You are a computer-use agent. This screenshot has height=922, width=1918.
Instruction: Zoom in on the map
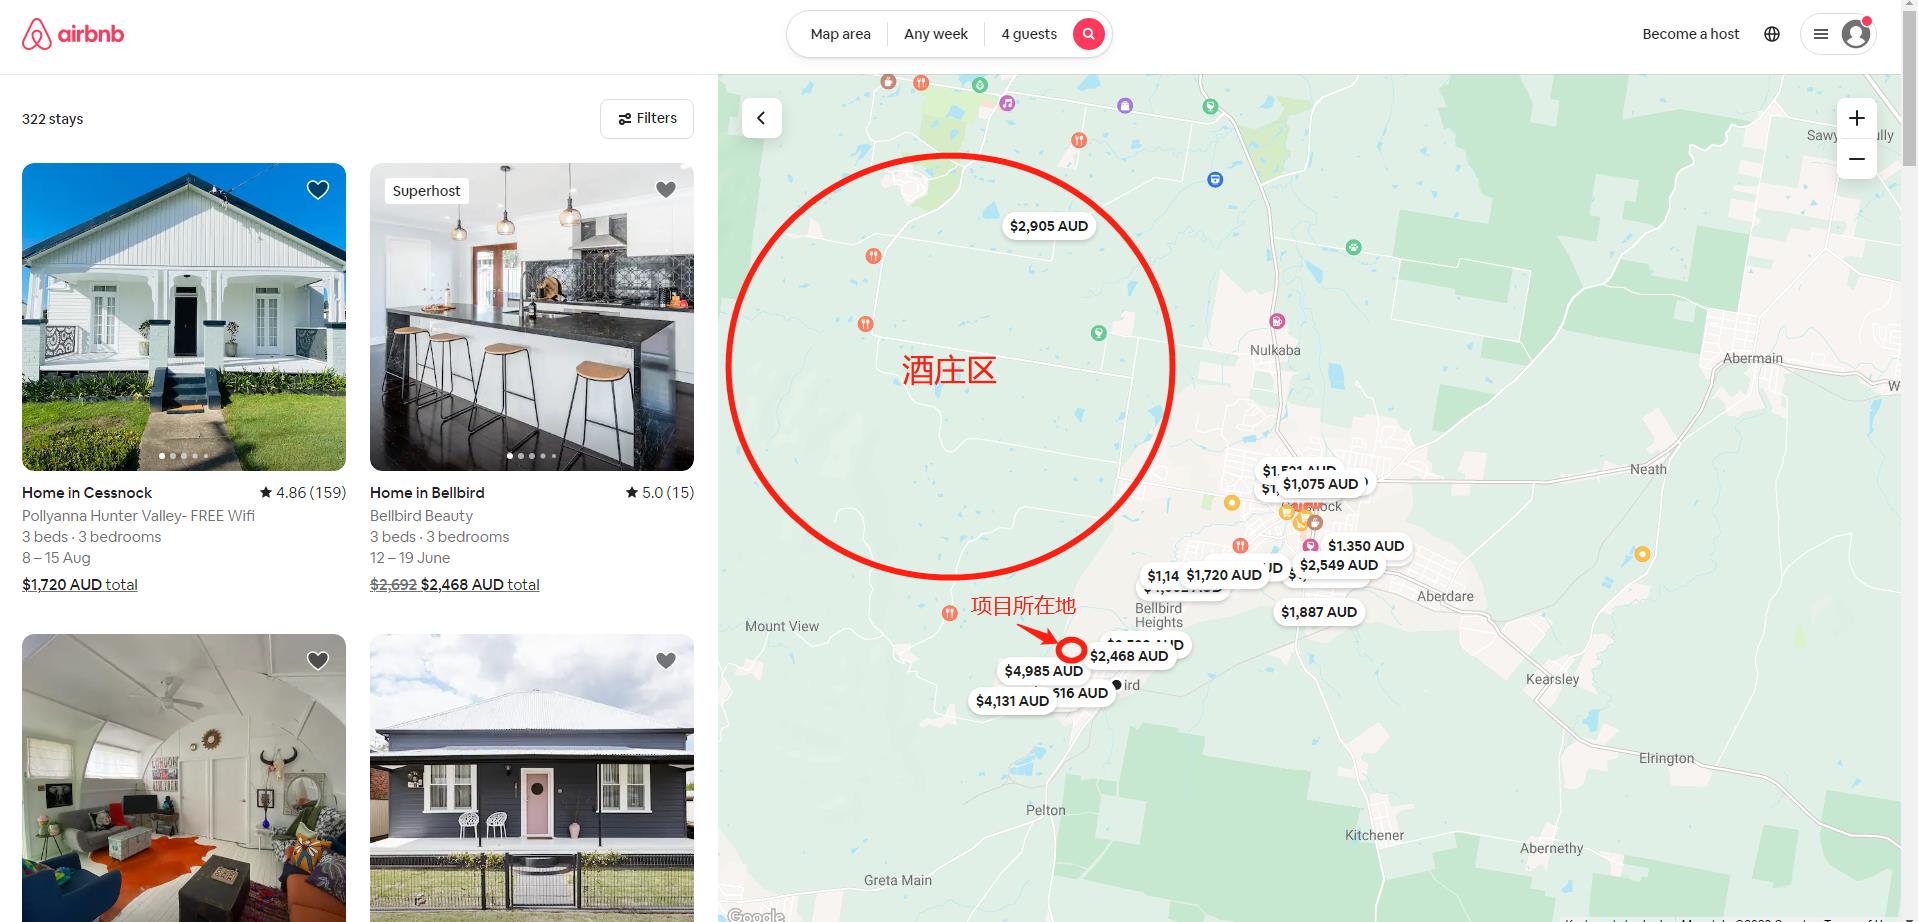coord(1857,118)
